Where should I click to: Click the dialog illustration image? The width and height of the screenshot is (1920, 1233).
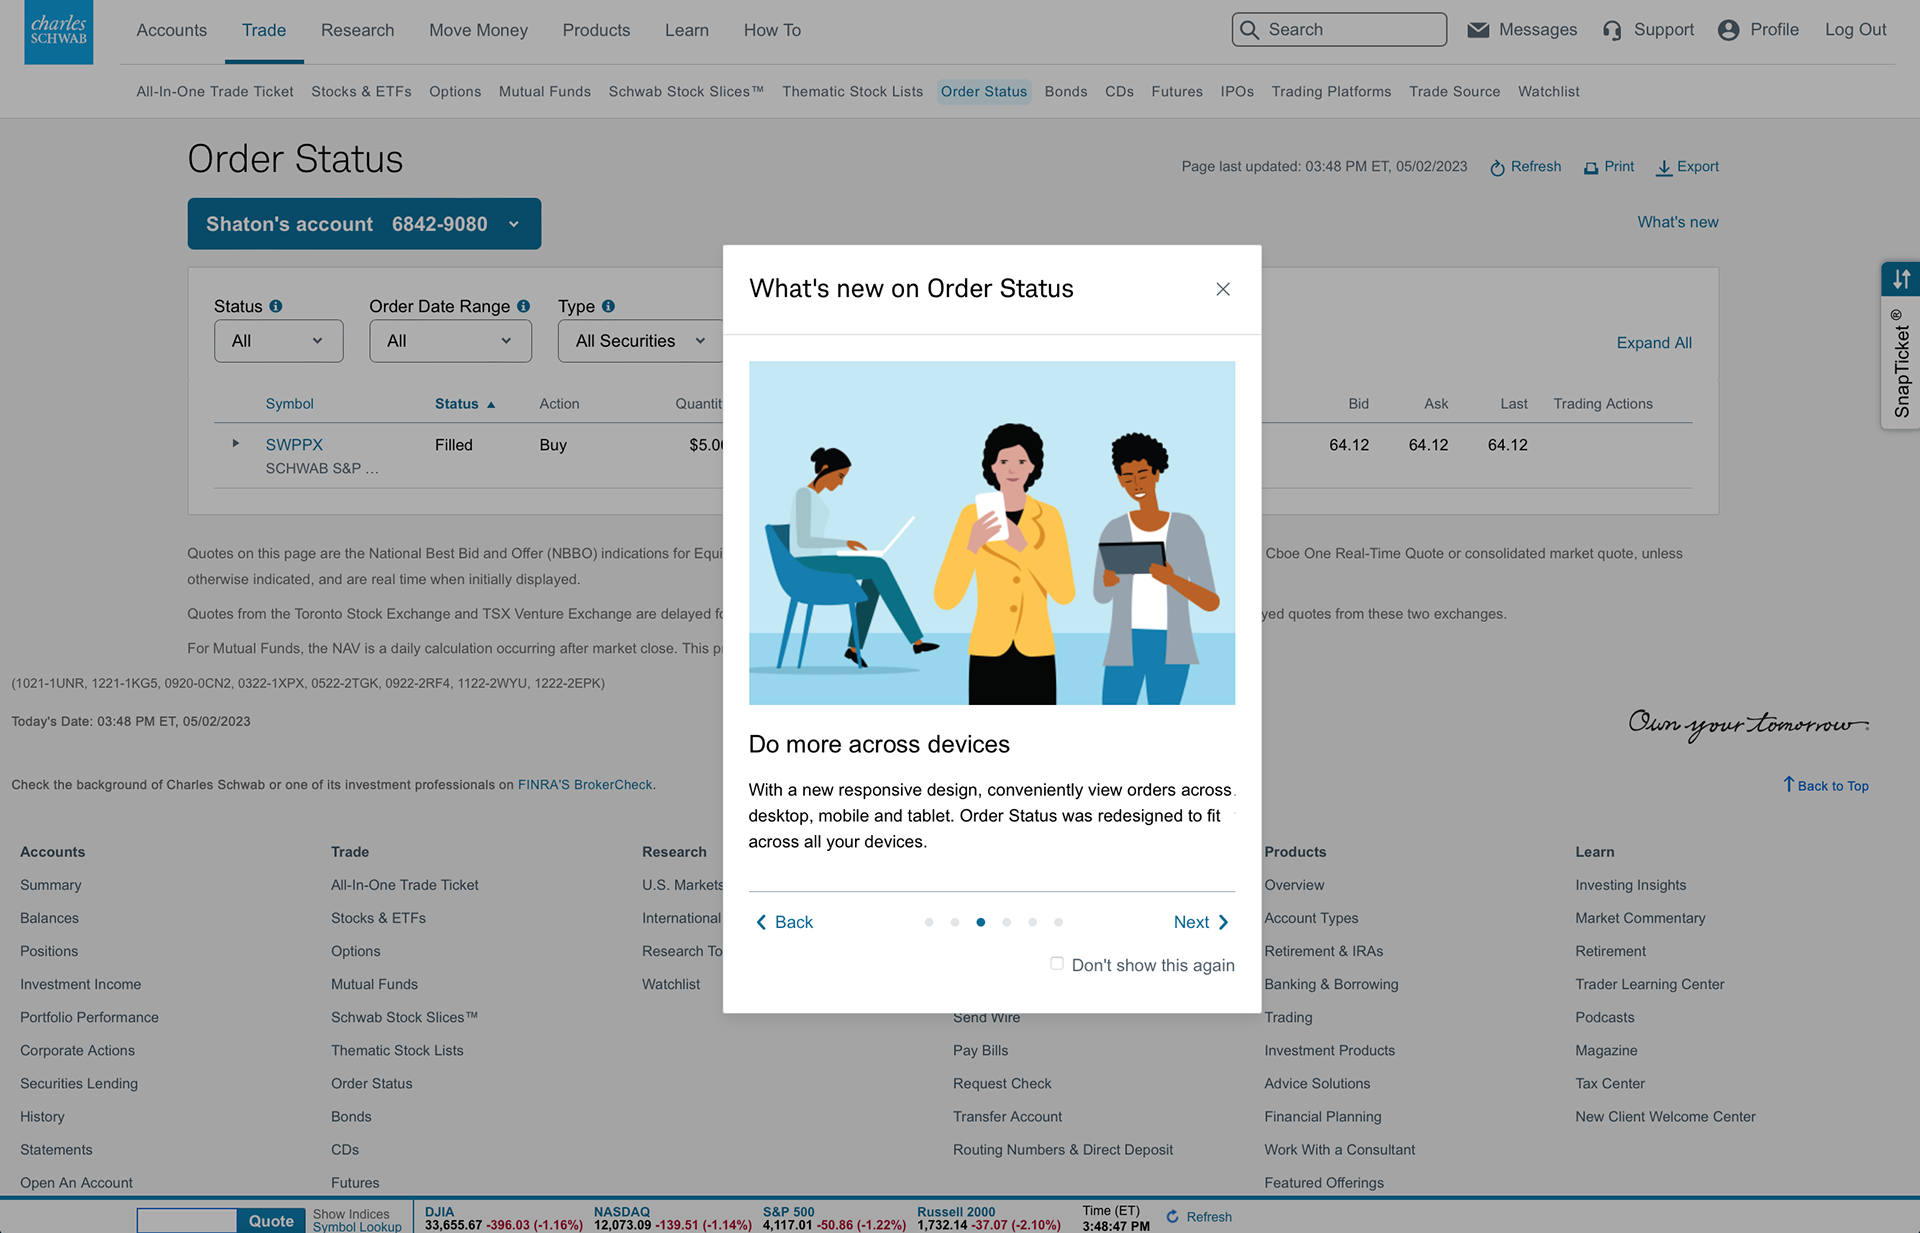pyautogui.click(x=992, y=533)
